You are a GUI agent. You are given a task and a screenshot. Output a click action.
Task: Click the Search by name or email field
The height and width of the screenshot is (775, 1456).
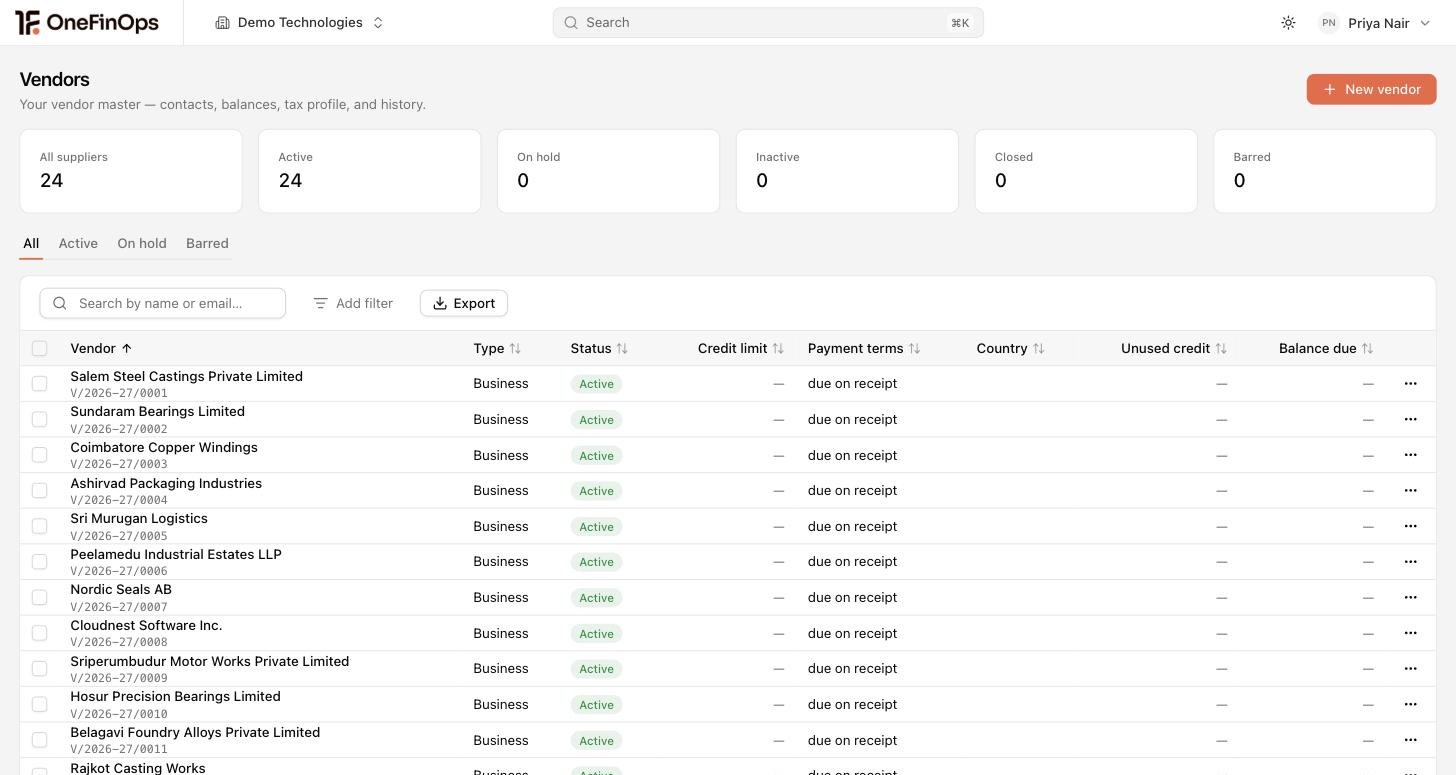(163, 303)
